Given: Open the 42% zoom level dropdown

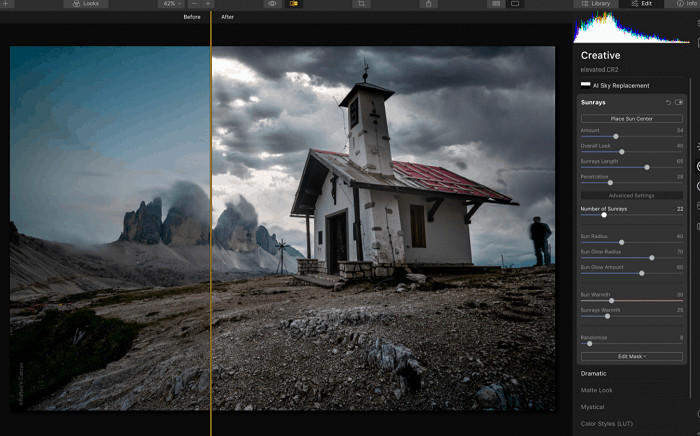Looking at the screenshot, I should 172,4.
